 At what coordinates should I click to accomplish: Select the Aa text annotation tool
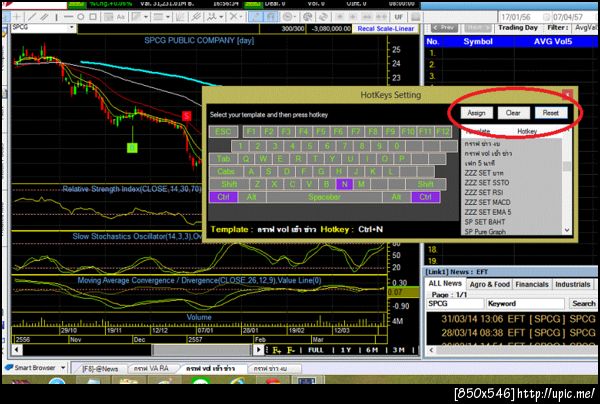pos(121,17)
